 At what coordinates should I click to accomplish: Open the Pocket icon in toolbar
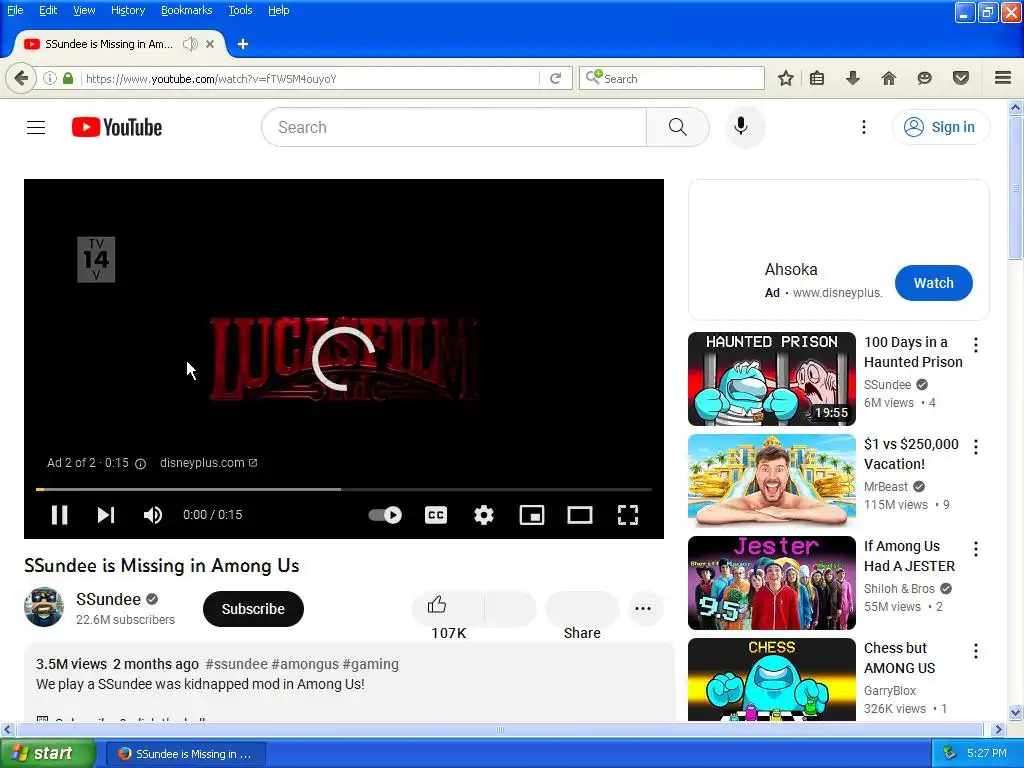tap(961, 78)
